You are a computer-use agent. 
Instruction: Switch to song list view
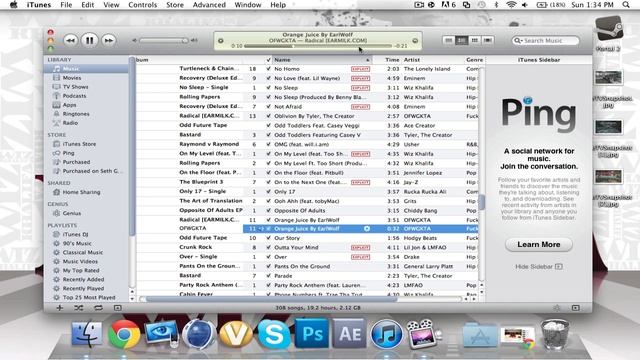click(x=449, y=40)
